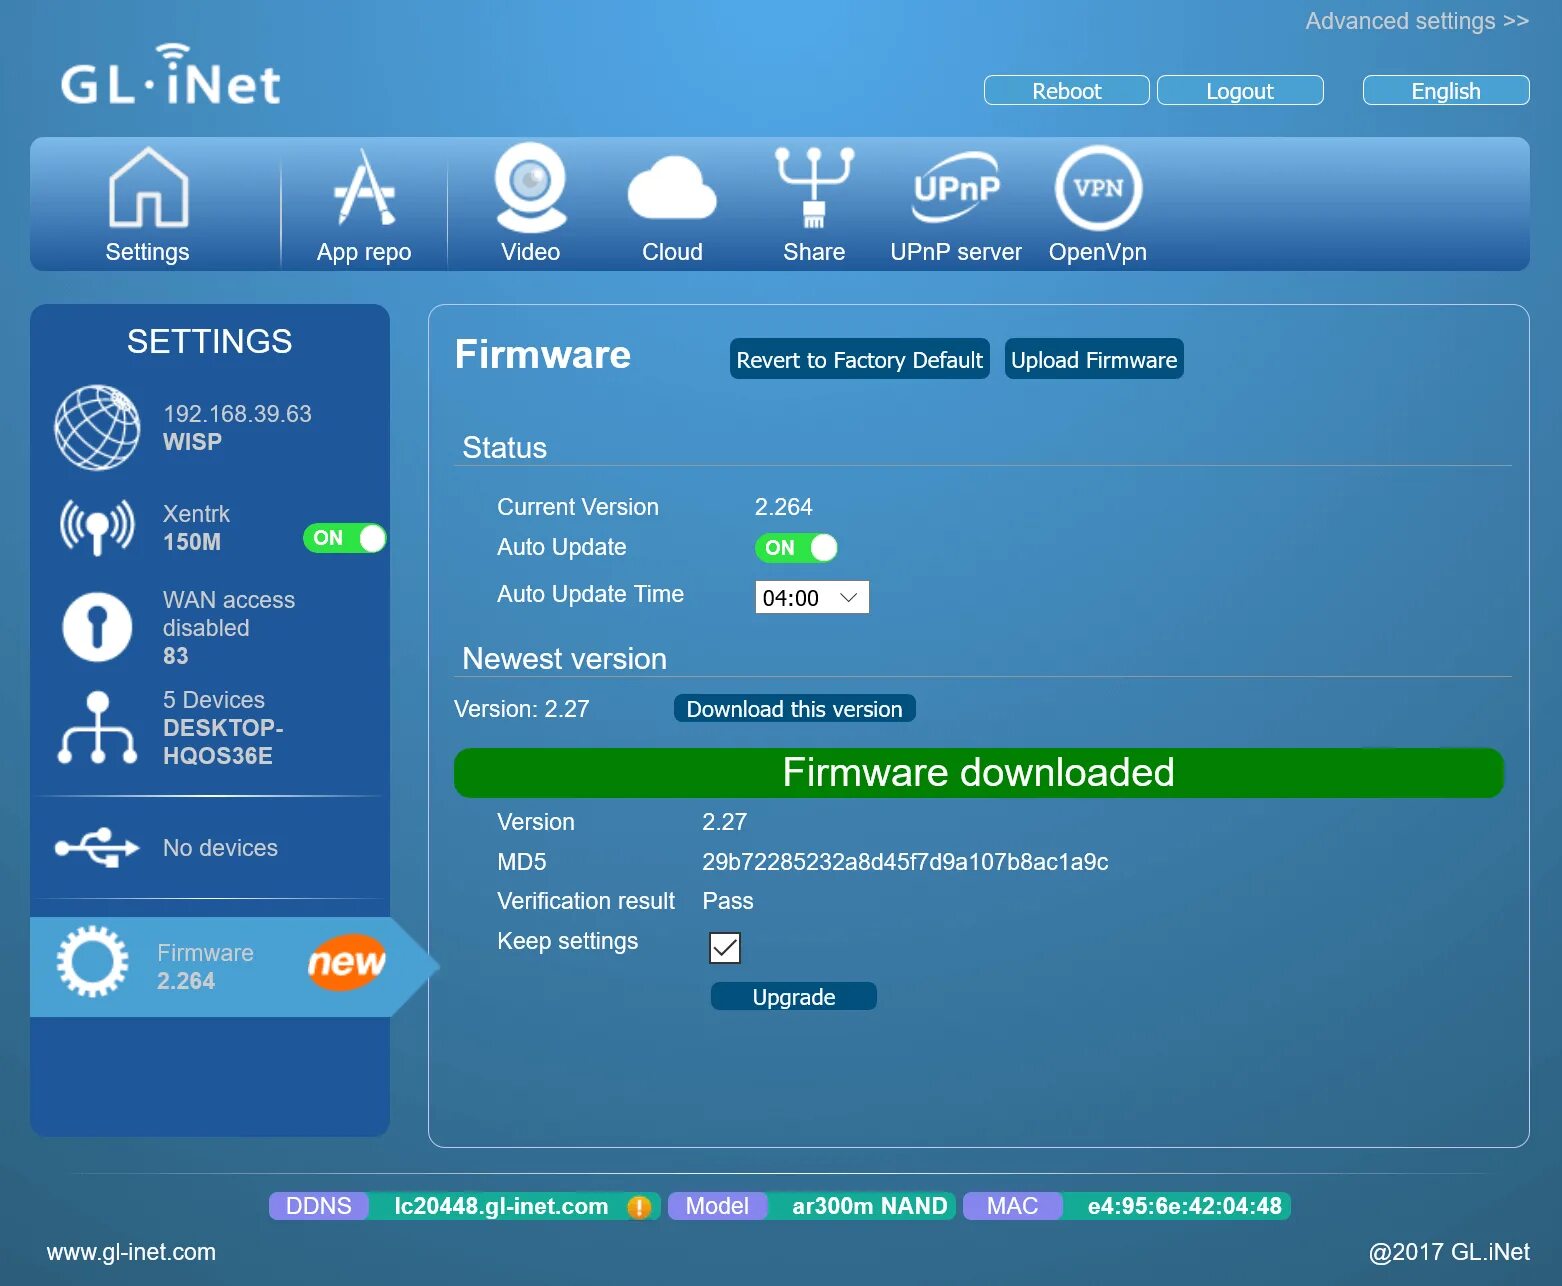Open www.gl-inet.com link
The height and width of the screenshot is (1286, 1562).
131,1252
